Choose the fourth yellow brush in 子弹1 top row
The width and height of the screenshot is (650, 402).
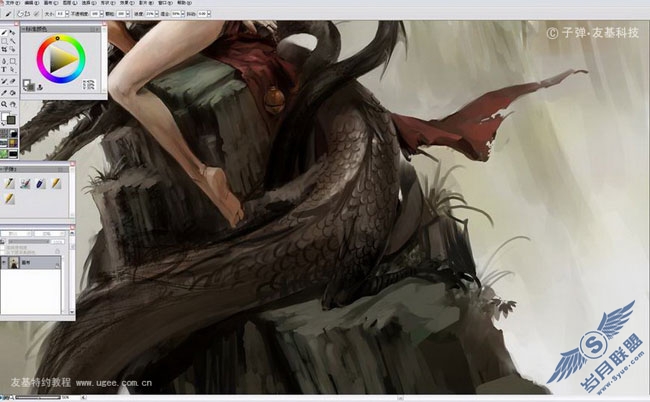coord(56,183)
